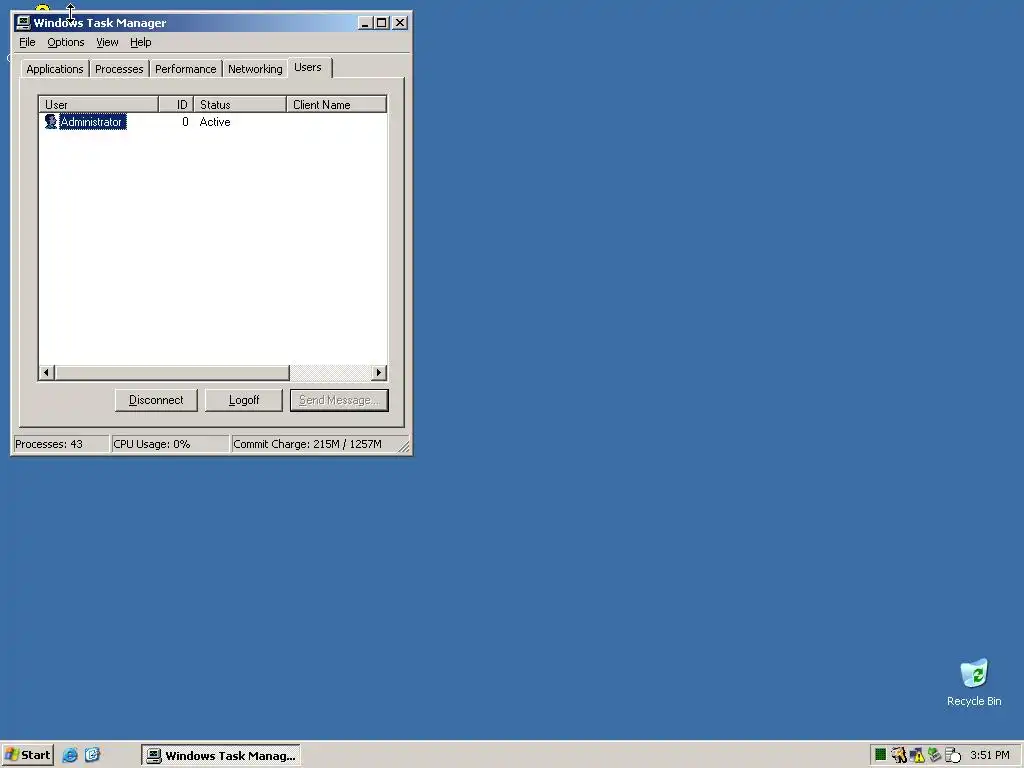
Task: Click the Disconnect button
Action: click(156, 400)
